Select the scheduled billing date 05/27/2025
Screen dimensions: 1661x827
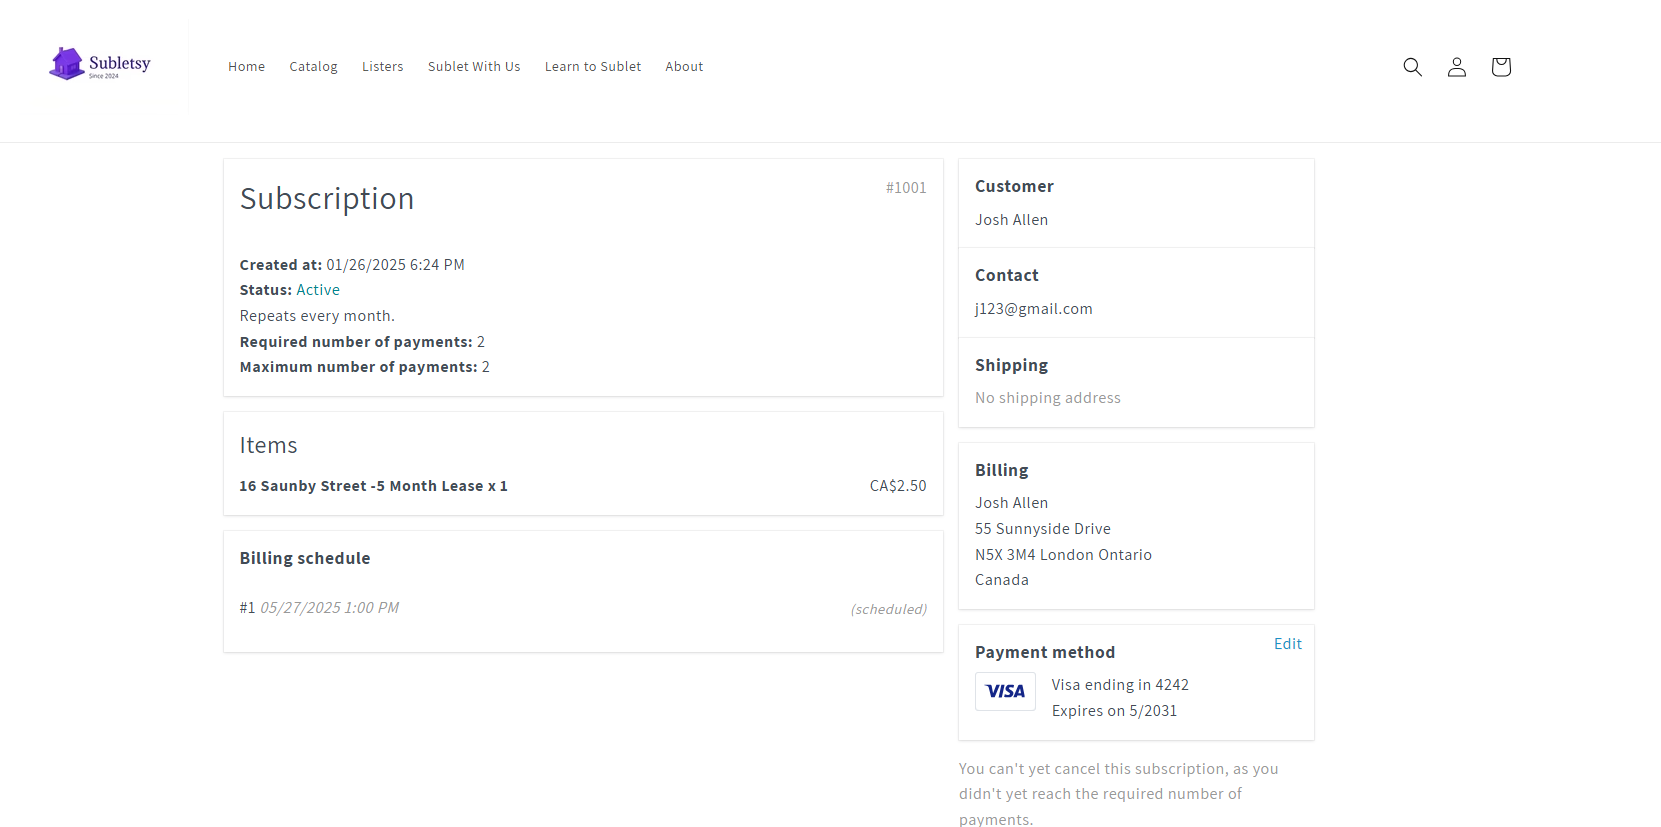[x=329, y=608]
